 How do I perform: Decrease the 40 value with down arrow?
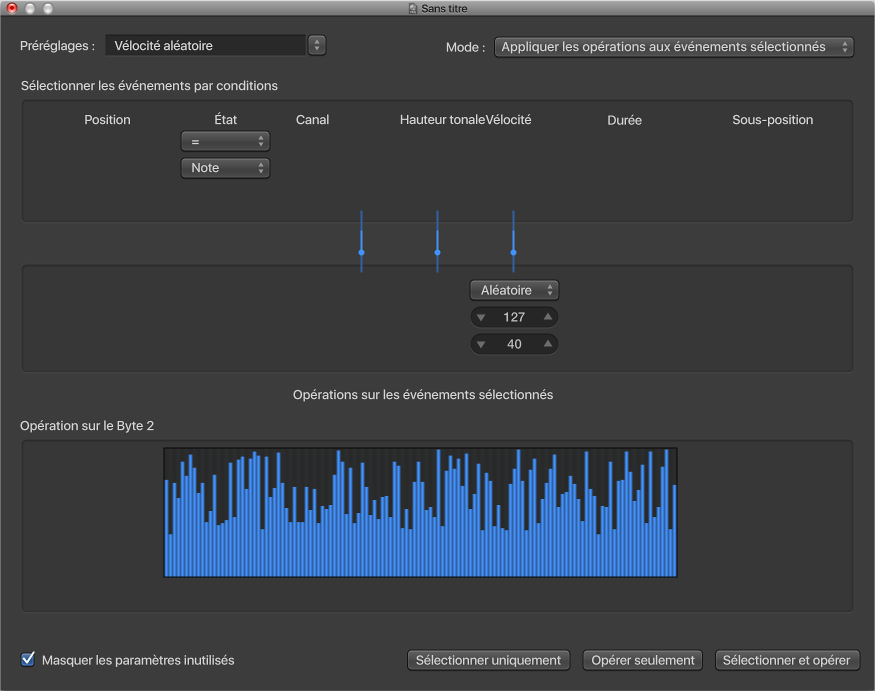[481, 344]
